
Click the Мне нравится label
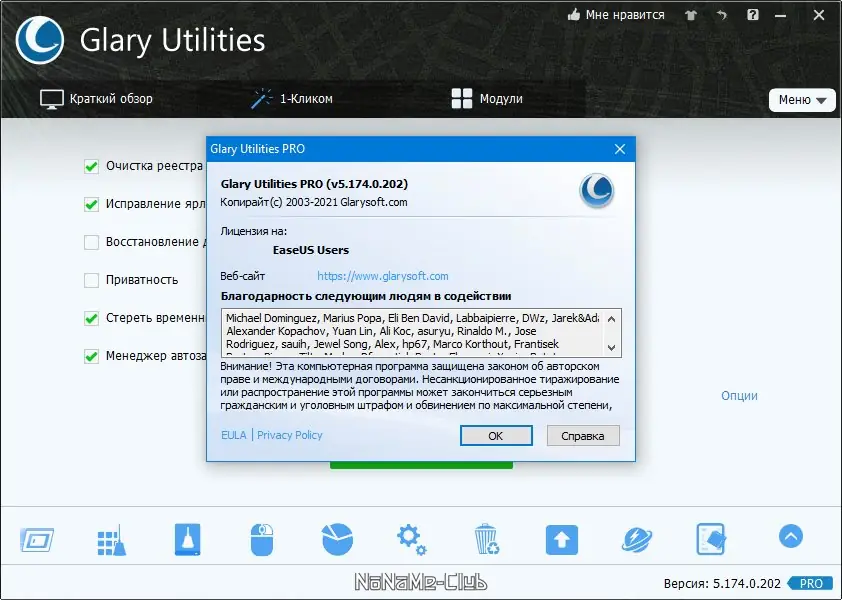(x=625, y=15)
